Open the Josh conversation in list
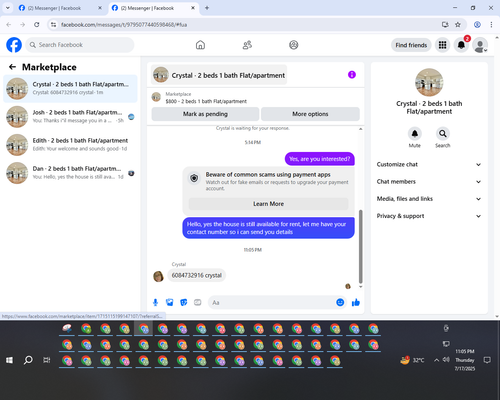This screenshot has height=400, width=500. [x=70, y=117]
